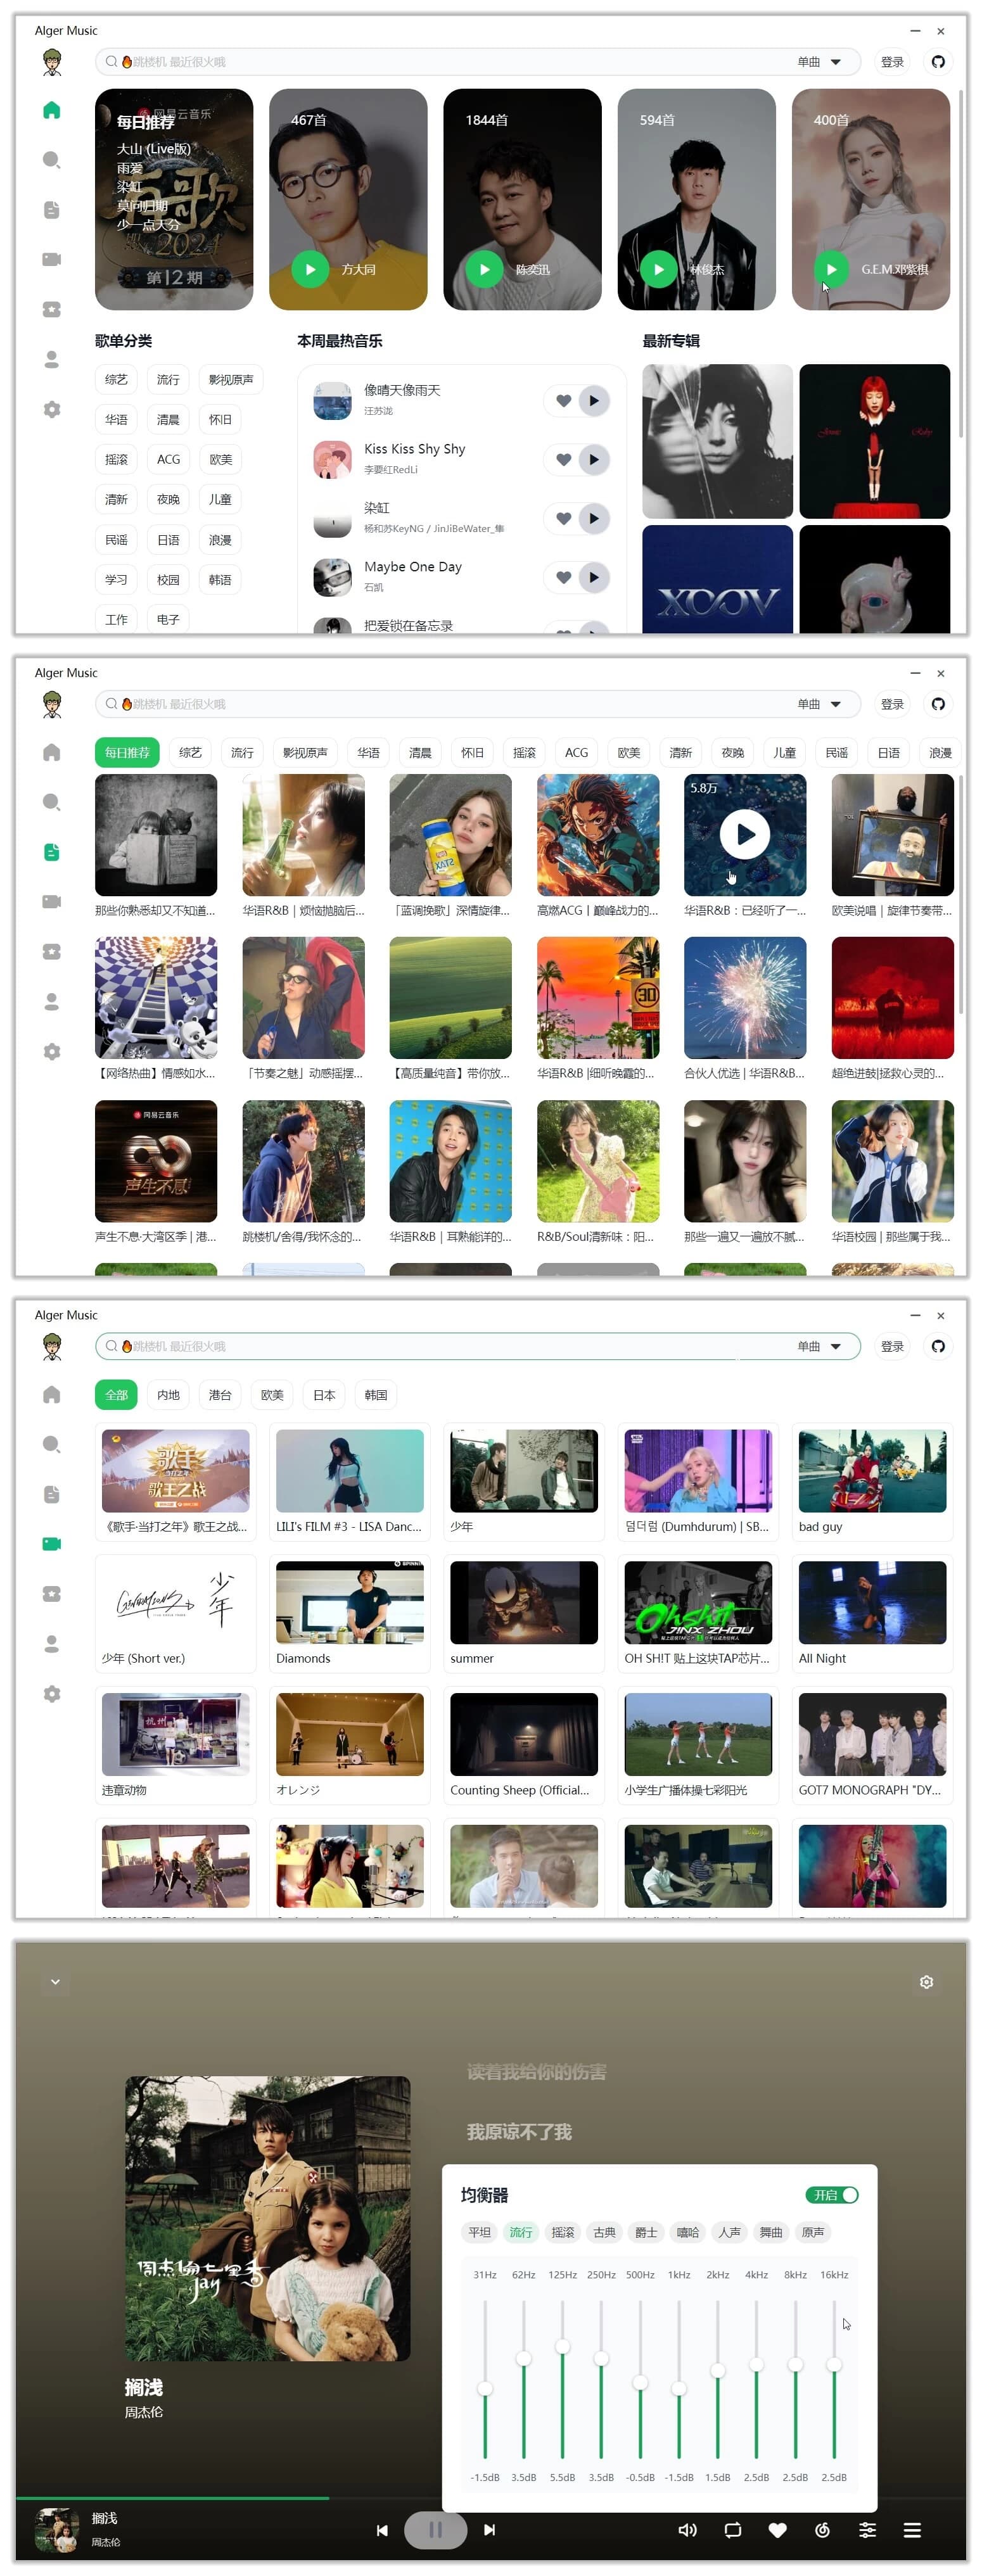This screenshot has height=2576, width=982.
Task: Switch to the 影视原声 playlist category tab
Action: click(x=305, y=752)
